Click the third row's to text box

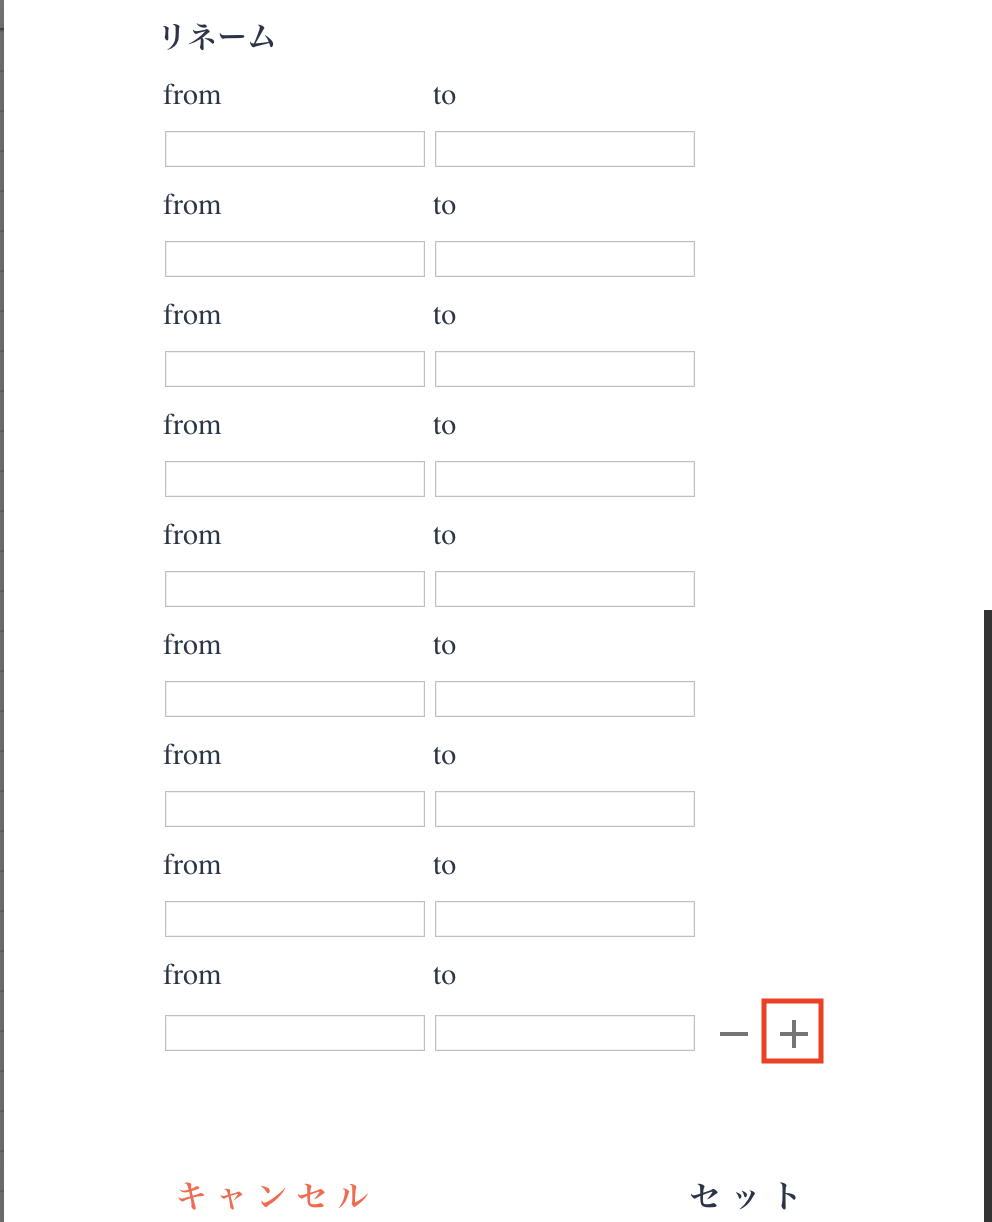coord(565,369)
